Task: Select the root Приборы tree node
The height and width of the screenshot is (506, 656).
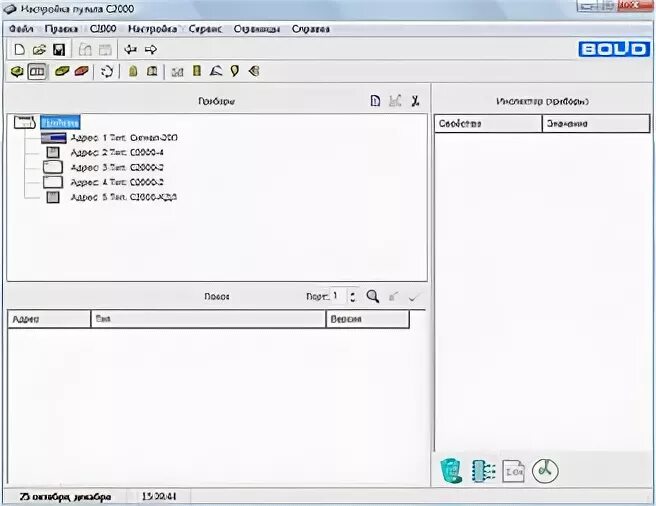Action: point(60,122)
